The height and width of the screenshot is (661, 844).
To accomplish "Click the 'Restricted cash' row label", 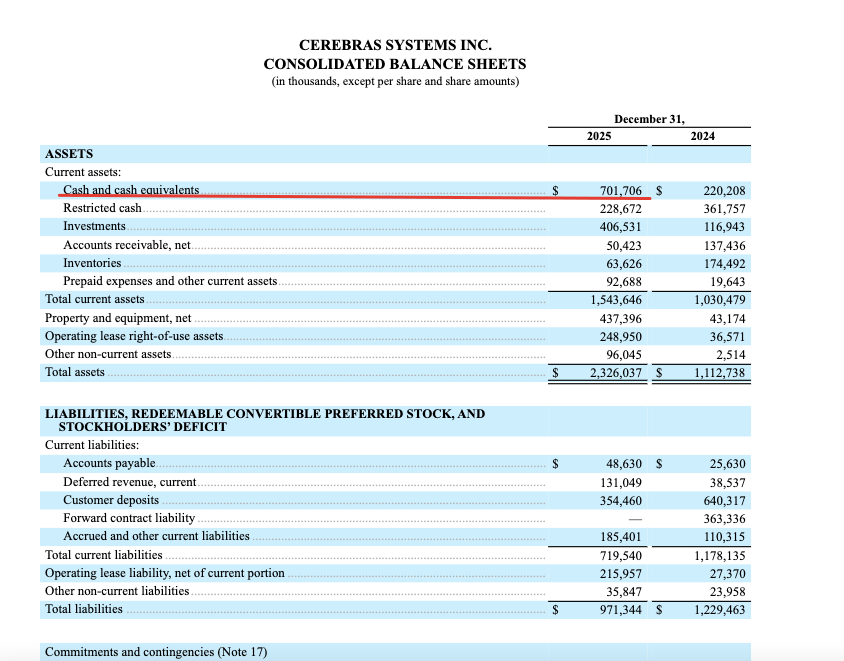I will click(x=102, y=208).
